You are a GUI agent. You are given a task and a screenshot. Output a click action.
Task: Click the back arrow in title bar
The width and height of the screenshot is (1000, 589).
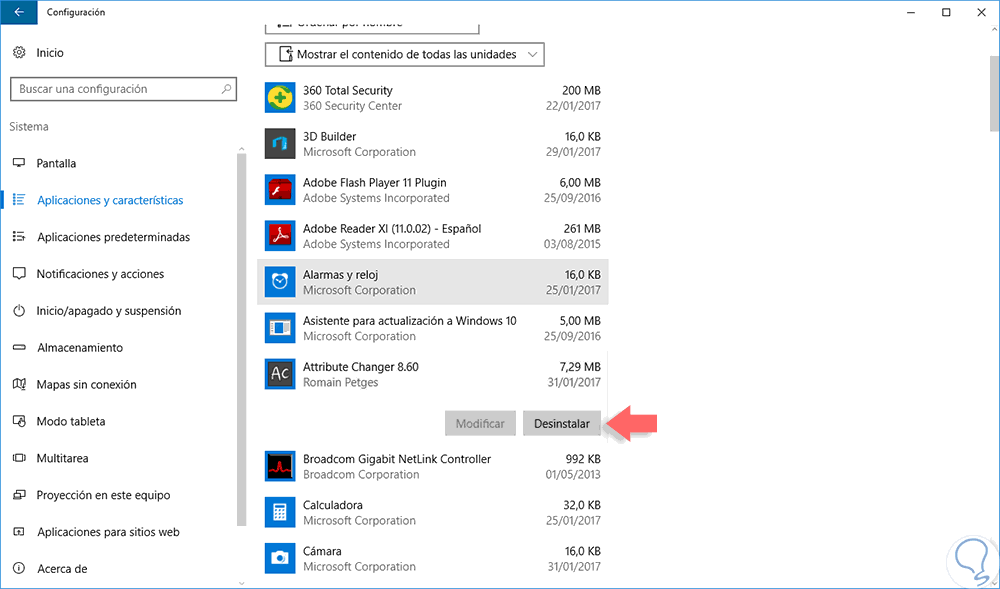tap(18, 12)
